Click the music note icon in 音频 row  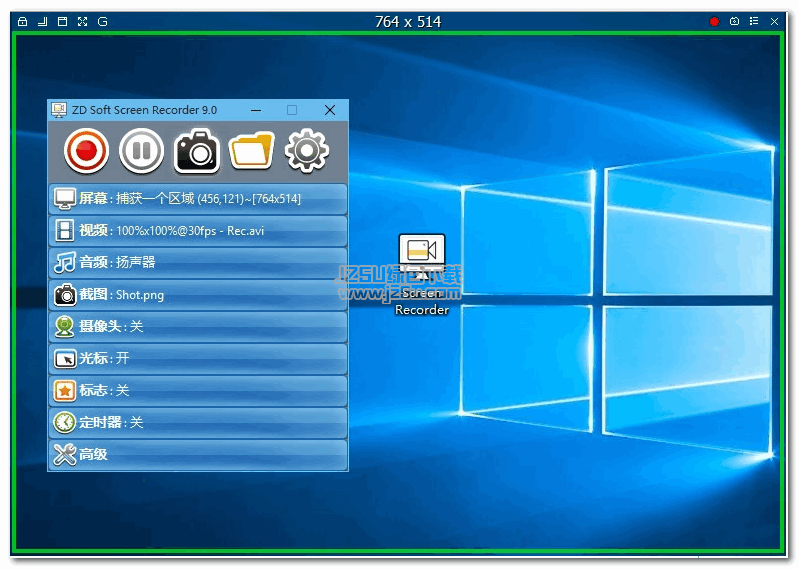pos(65,262)
